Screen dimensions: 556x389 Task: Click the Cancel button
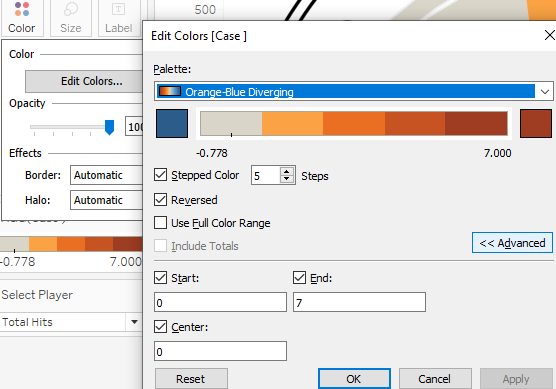tap(435, 379)
